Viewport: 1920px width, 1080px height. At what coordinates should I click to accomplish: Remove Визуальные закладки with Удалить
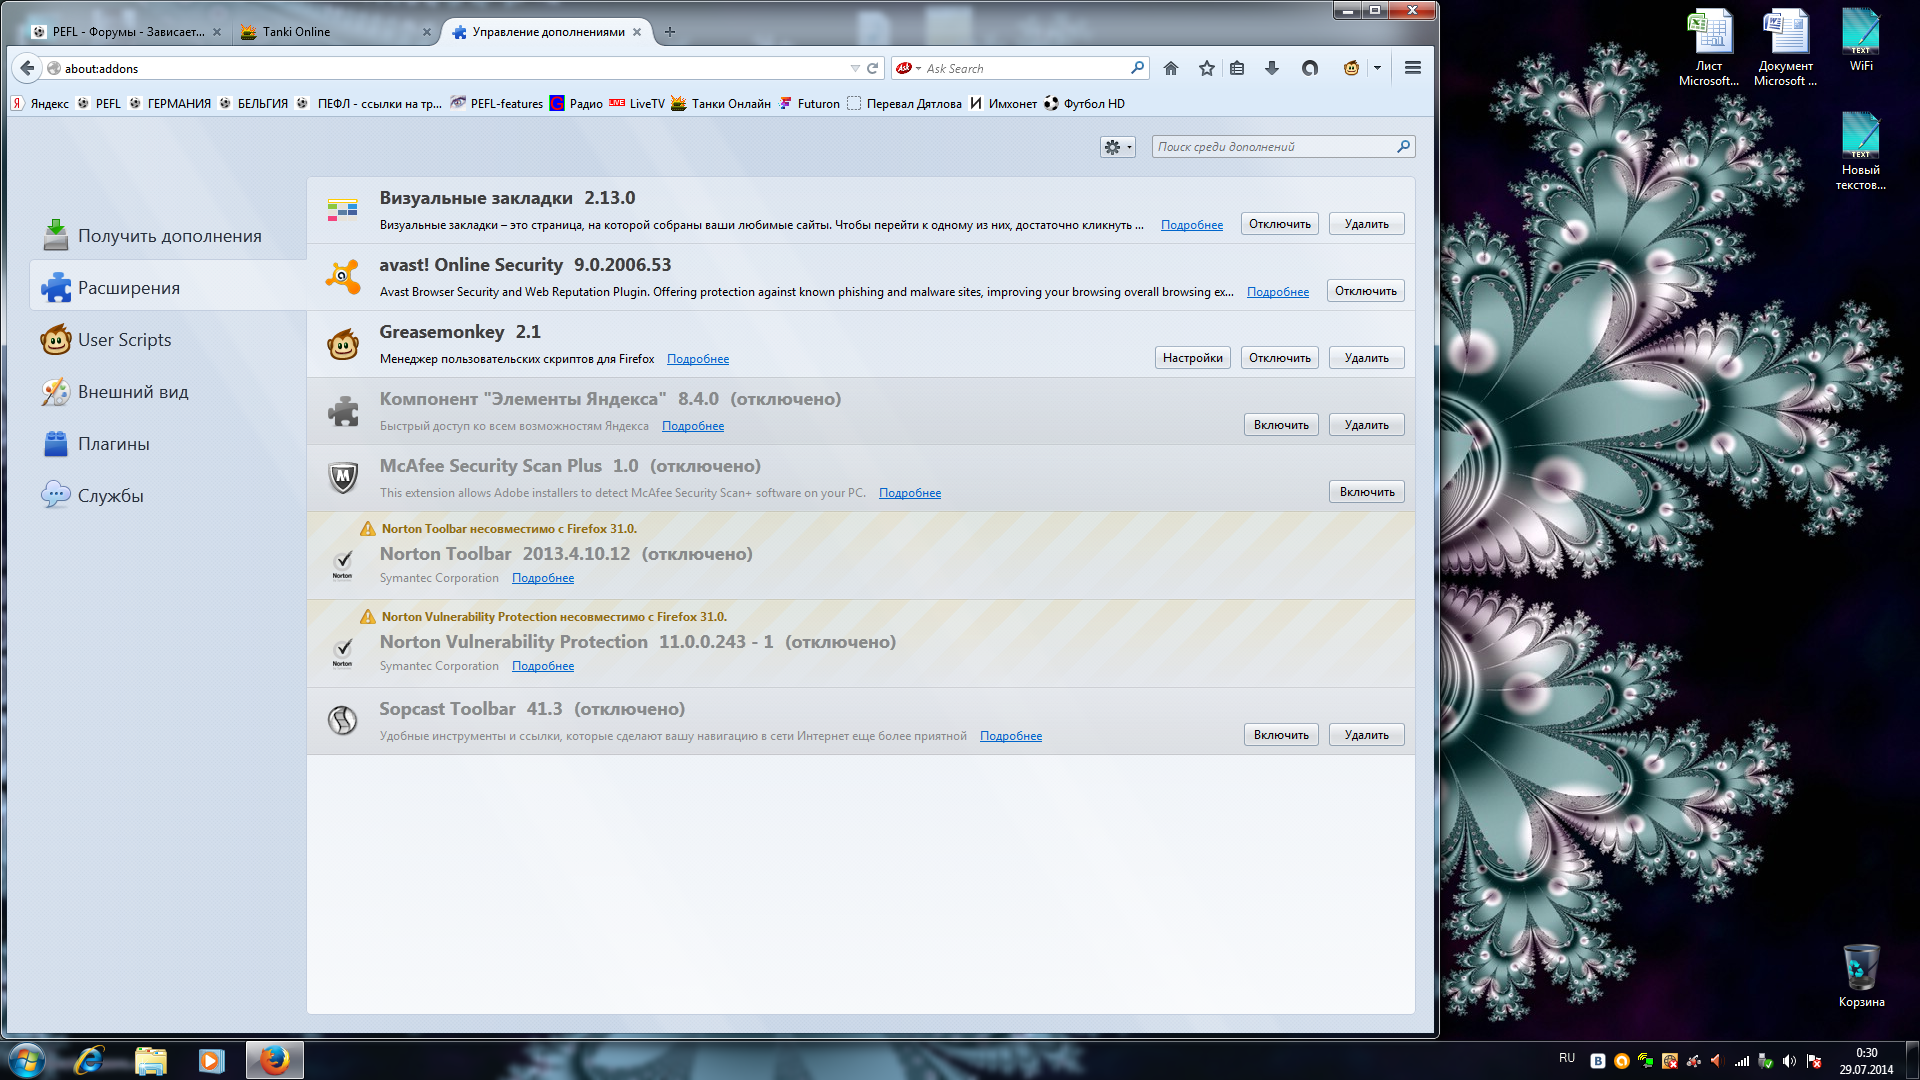1366,224
